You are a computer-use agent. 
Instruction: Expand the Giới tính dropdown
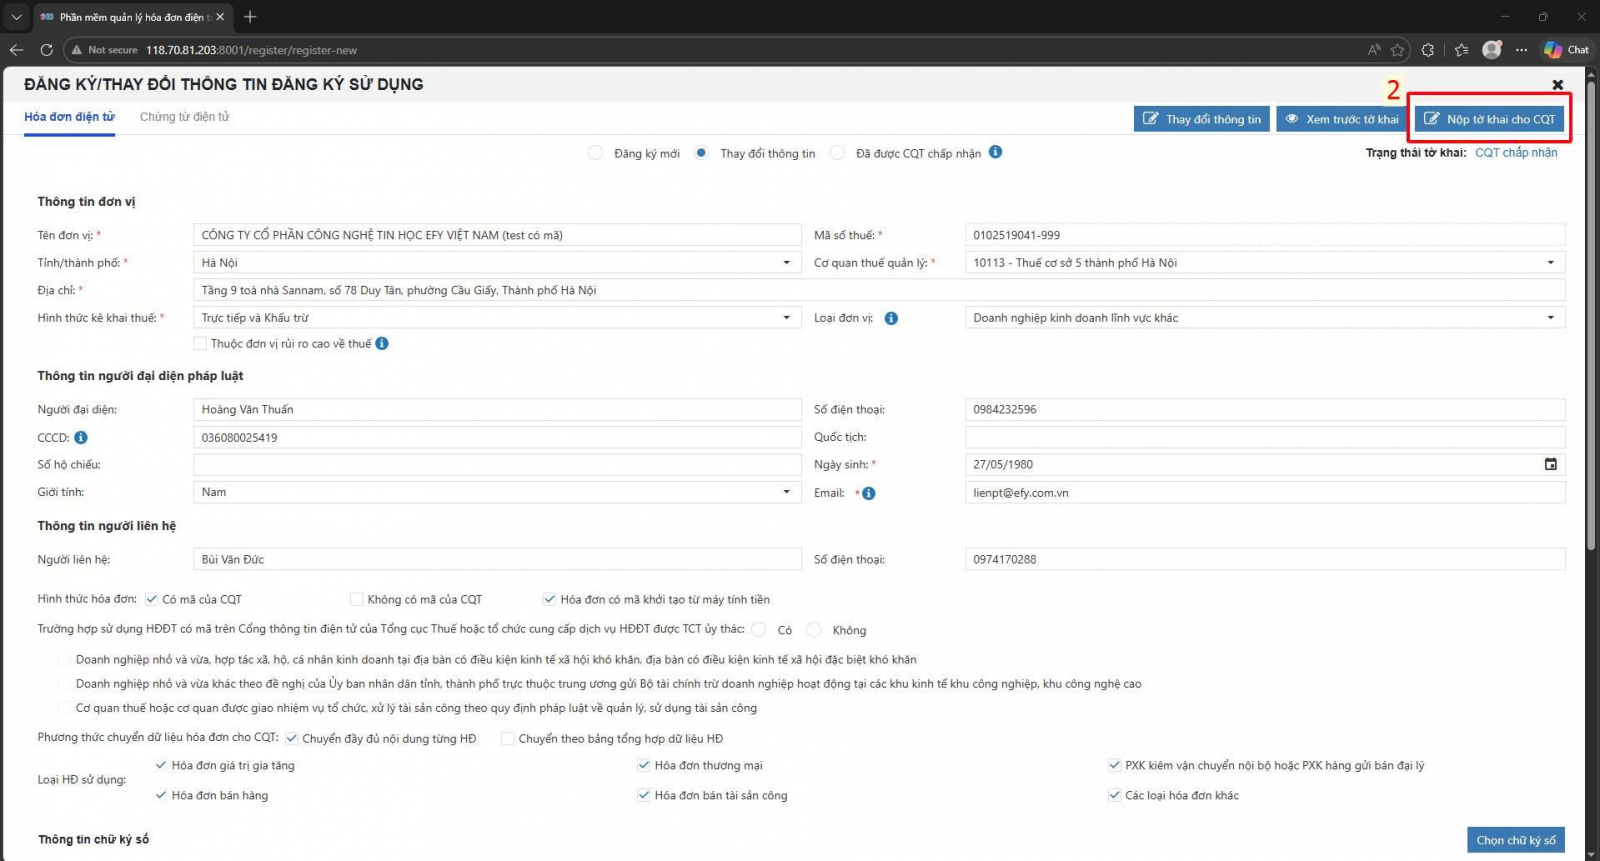[x=497, y=492]
